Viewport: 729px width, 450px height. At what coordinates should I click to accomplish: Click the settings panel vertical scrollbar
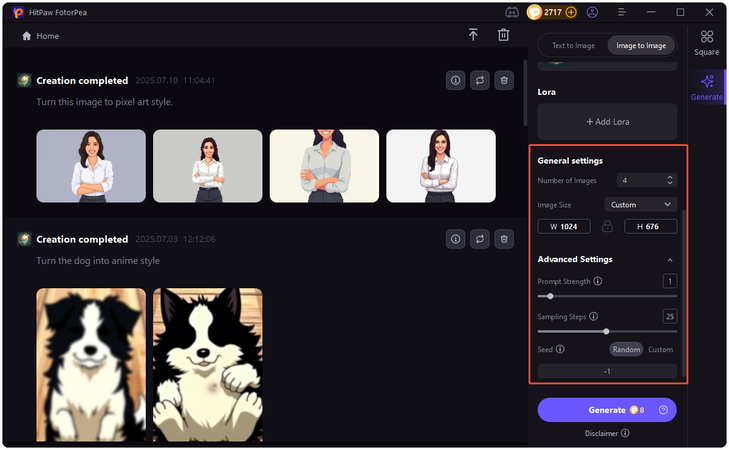click(x=683, y=293)
